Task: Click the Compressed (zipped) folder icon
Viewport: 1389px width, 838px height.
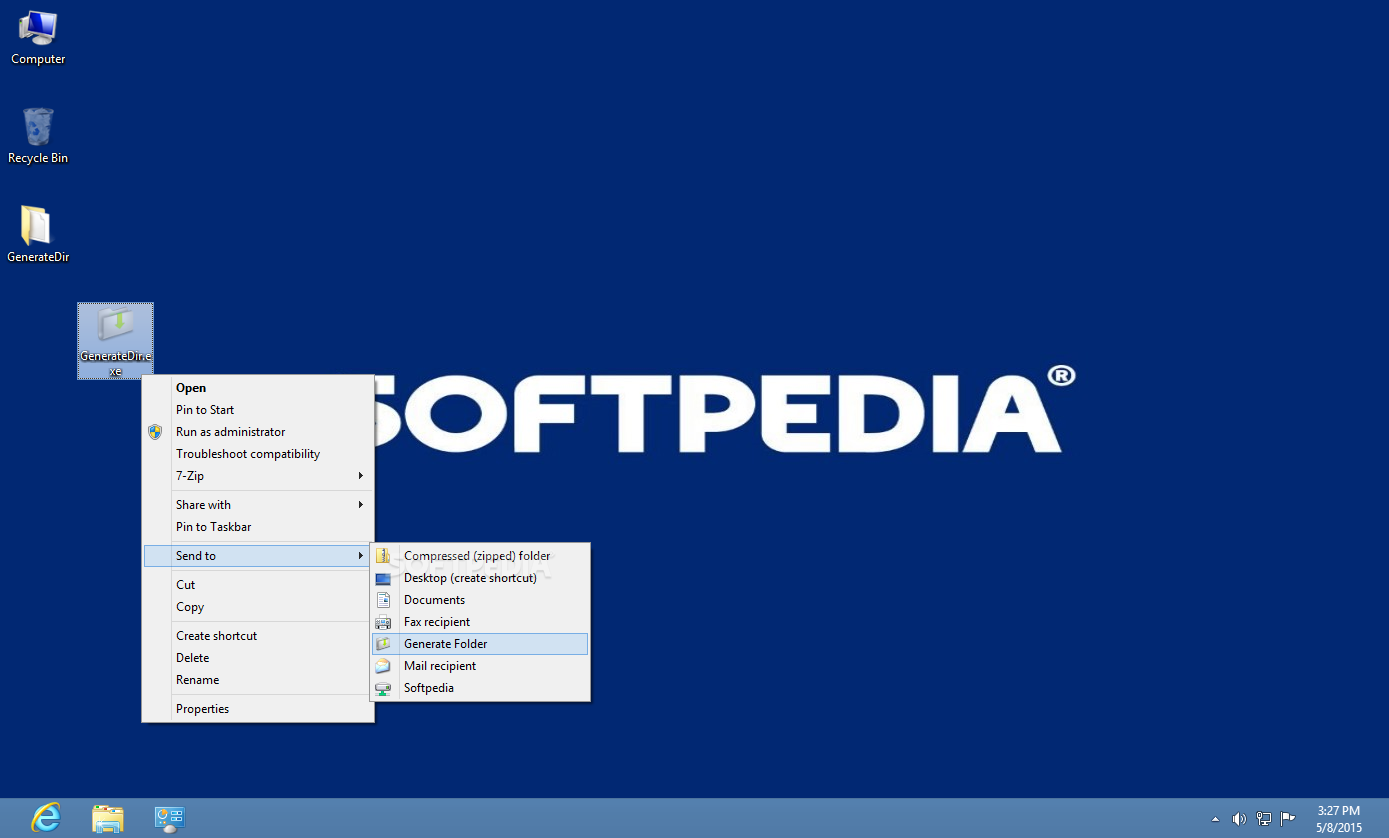Action: click(x=383, y=556)
